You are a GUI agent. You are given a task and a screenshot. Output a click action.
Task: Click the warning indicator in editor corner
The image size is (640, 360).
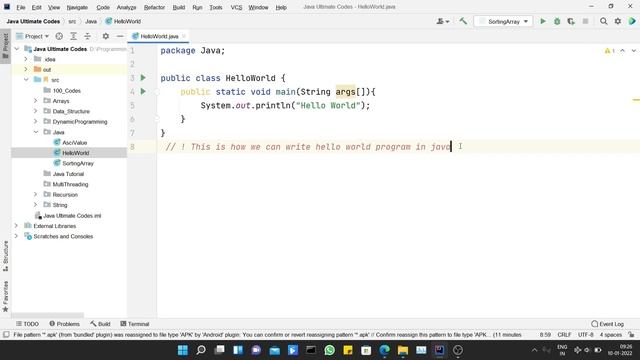click(609, 51)
